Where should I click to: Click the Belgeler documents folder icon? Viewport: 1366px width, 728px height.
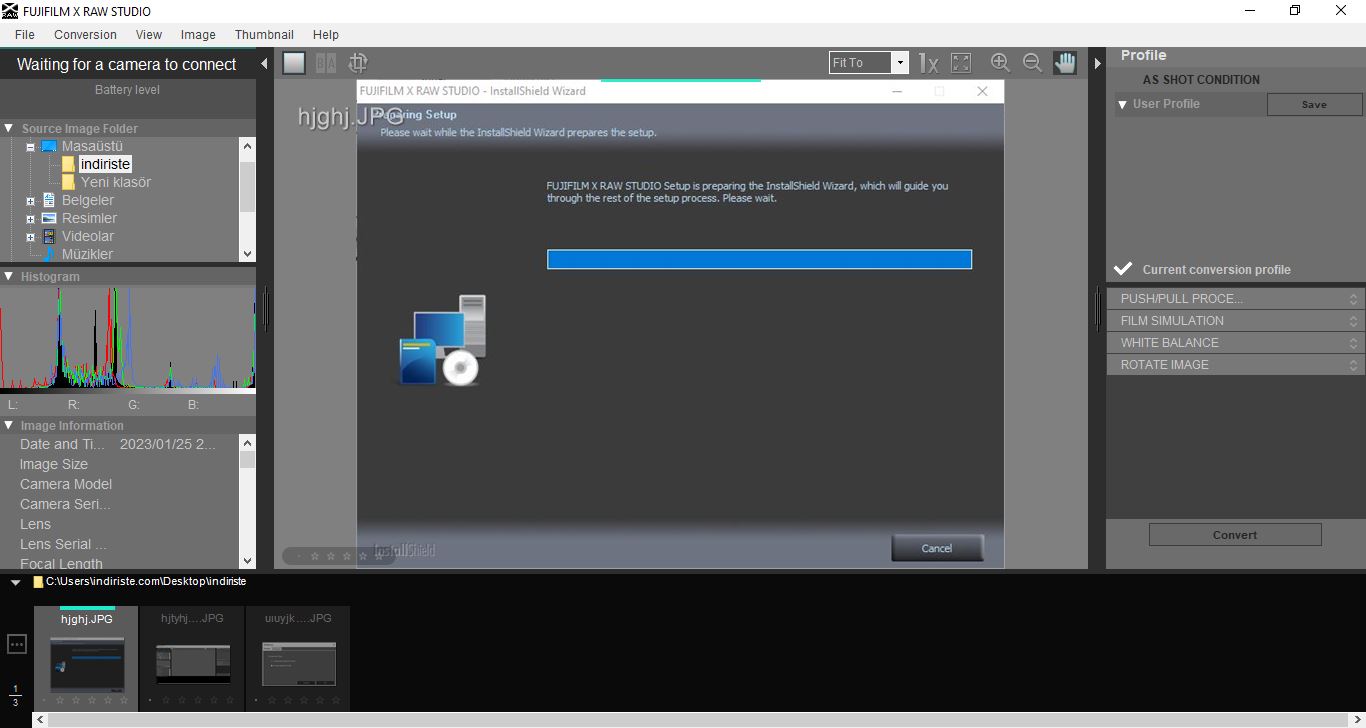(x=49, y=200)
